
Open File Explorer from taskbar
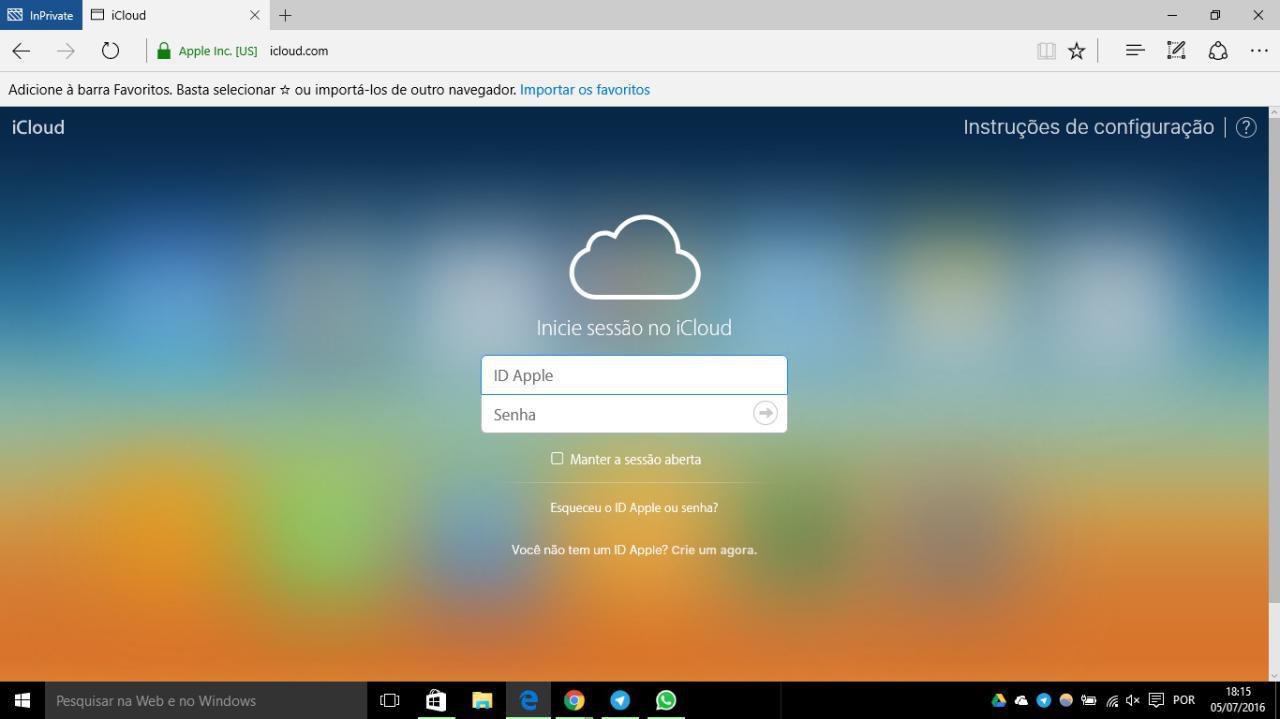[482, 700]
